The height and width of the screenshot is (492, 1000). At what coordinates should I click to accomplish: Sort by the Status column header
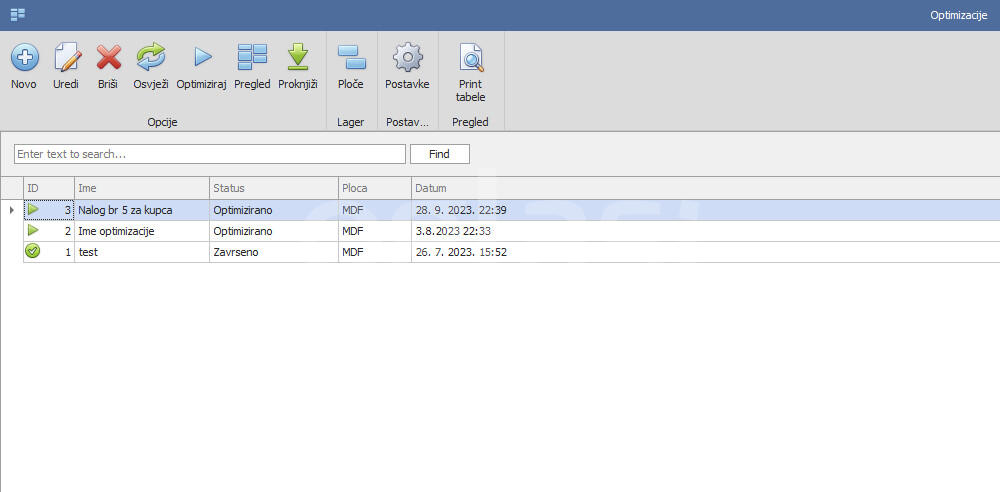pyautogui.click(x=273, y=188)
